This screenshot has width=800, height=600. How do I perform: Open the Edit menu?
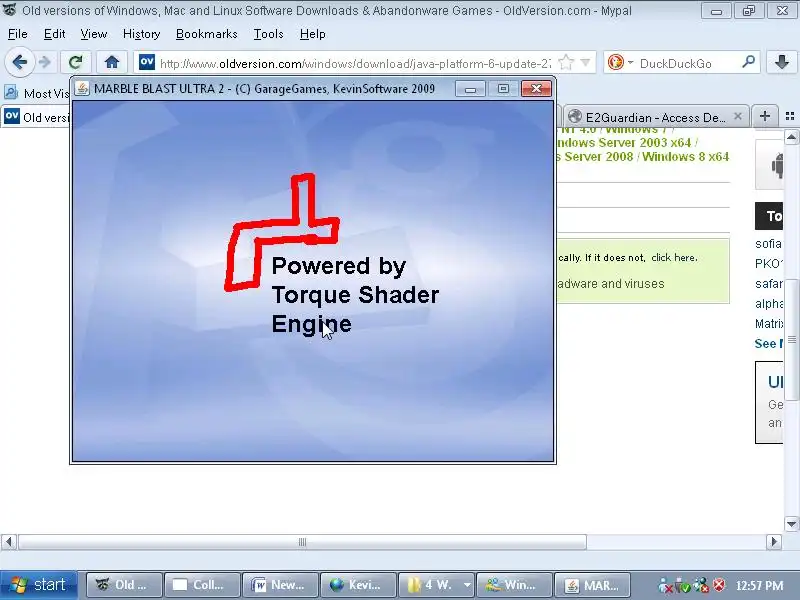54,34
